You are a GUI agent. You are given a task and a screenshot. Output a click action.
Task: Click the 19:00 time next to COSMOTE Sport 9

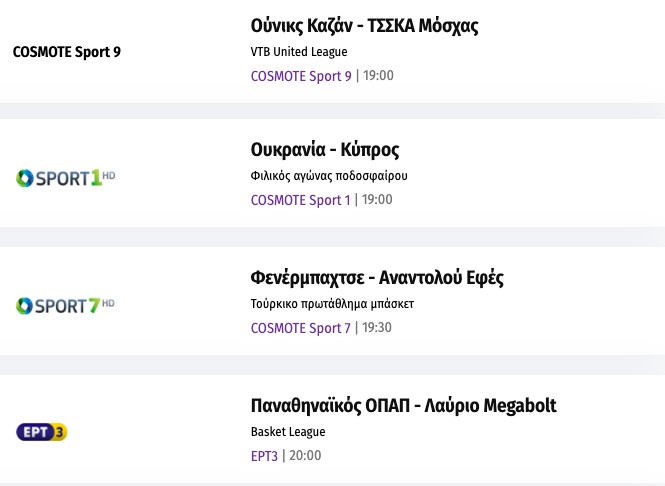click(378, 76)
